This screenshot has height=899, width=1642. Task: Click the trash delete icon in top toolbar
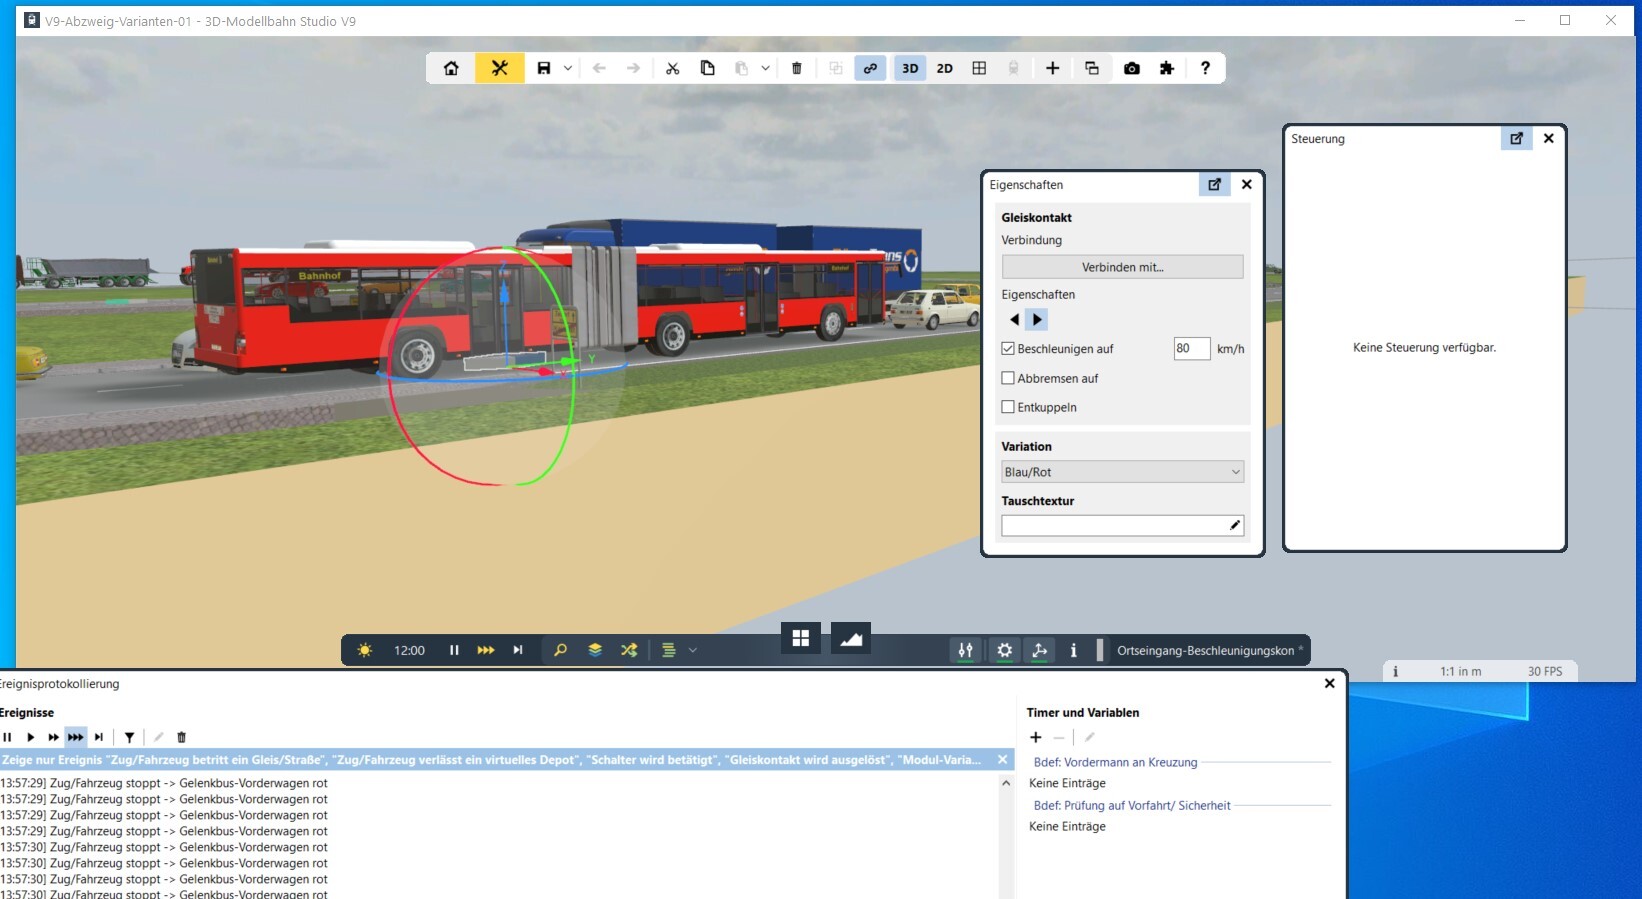pyautogui.click(x=796, y=68)
